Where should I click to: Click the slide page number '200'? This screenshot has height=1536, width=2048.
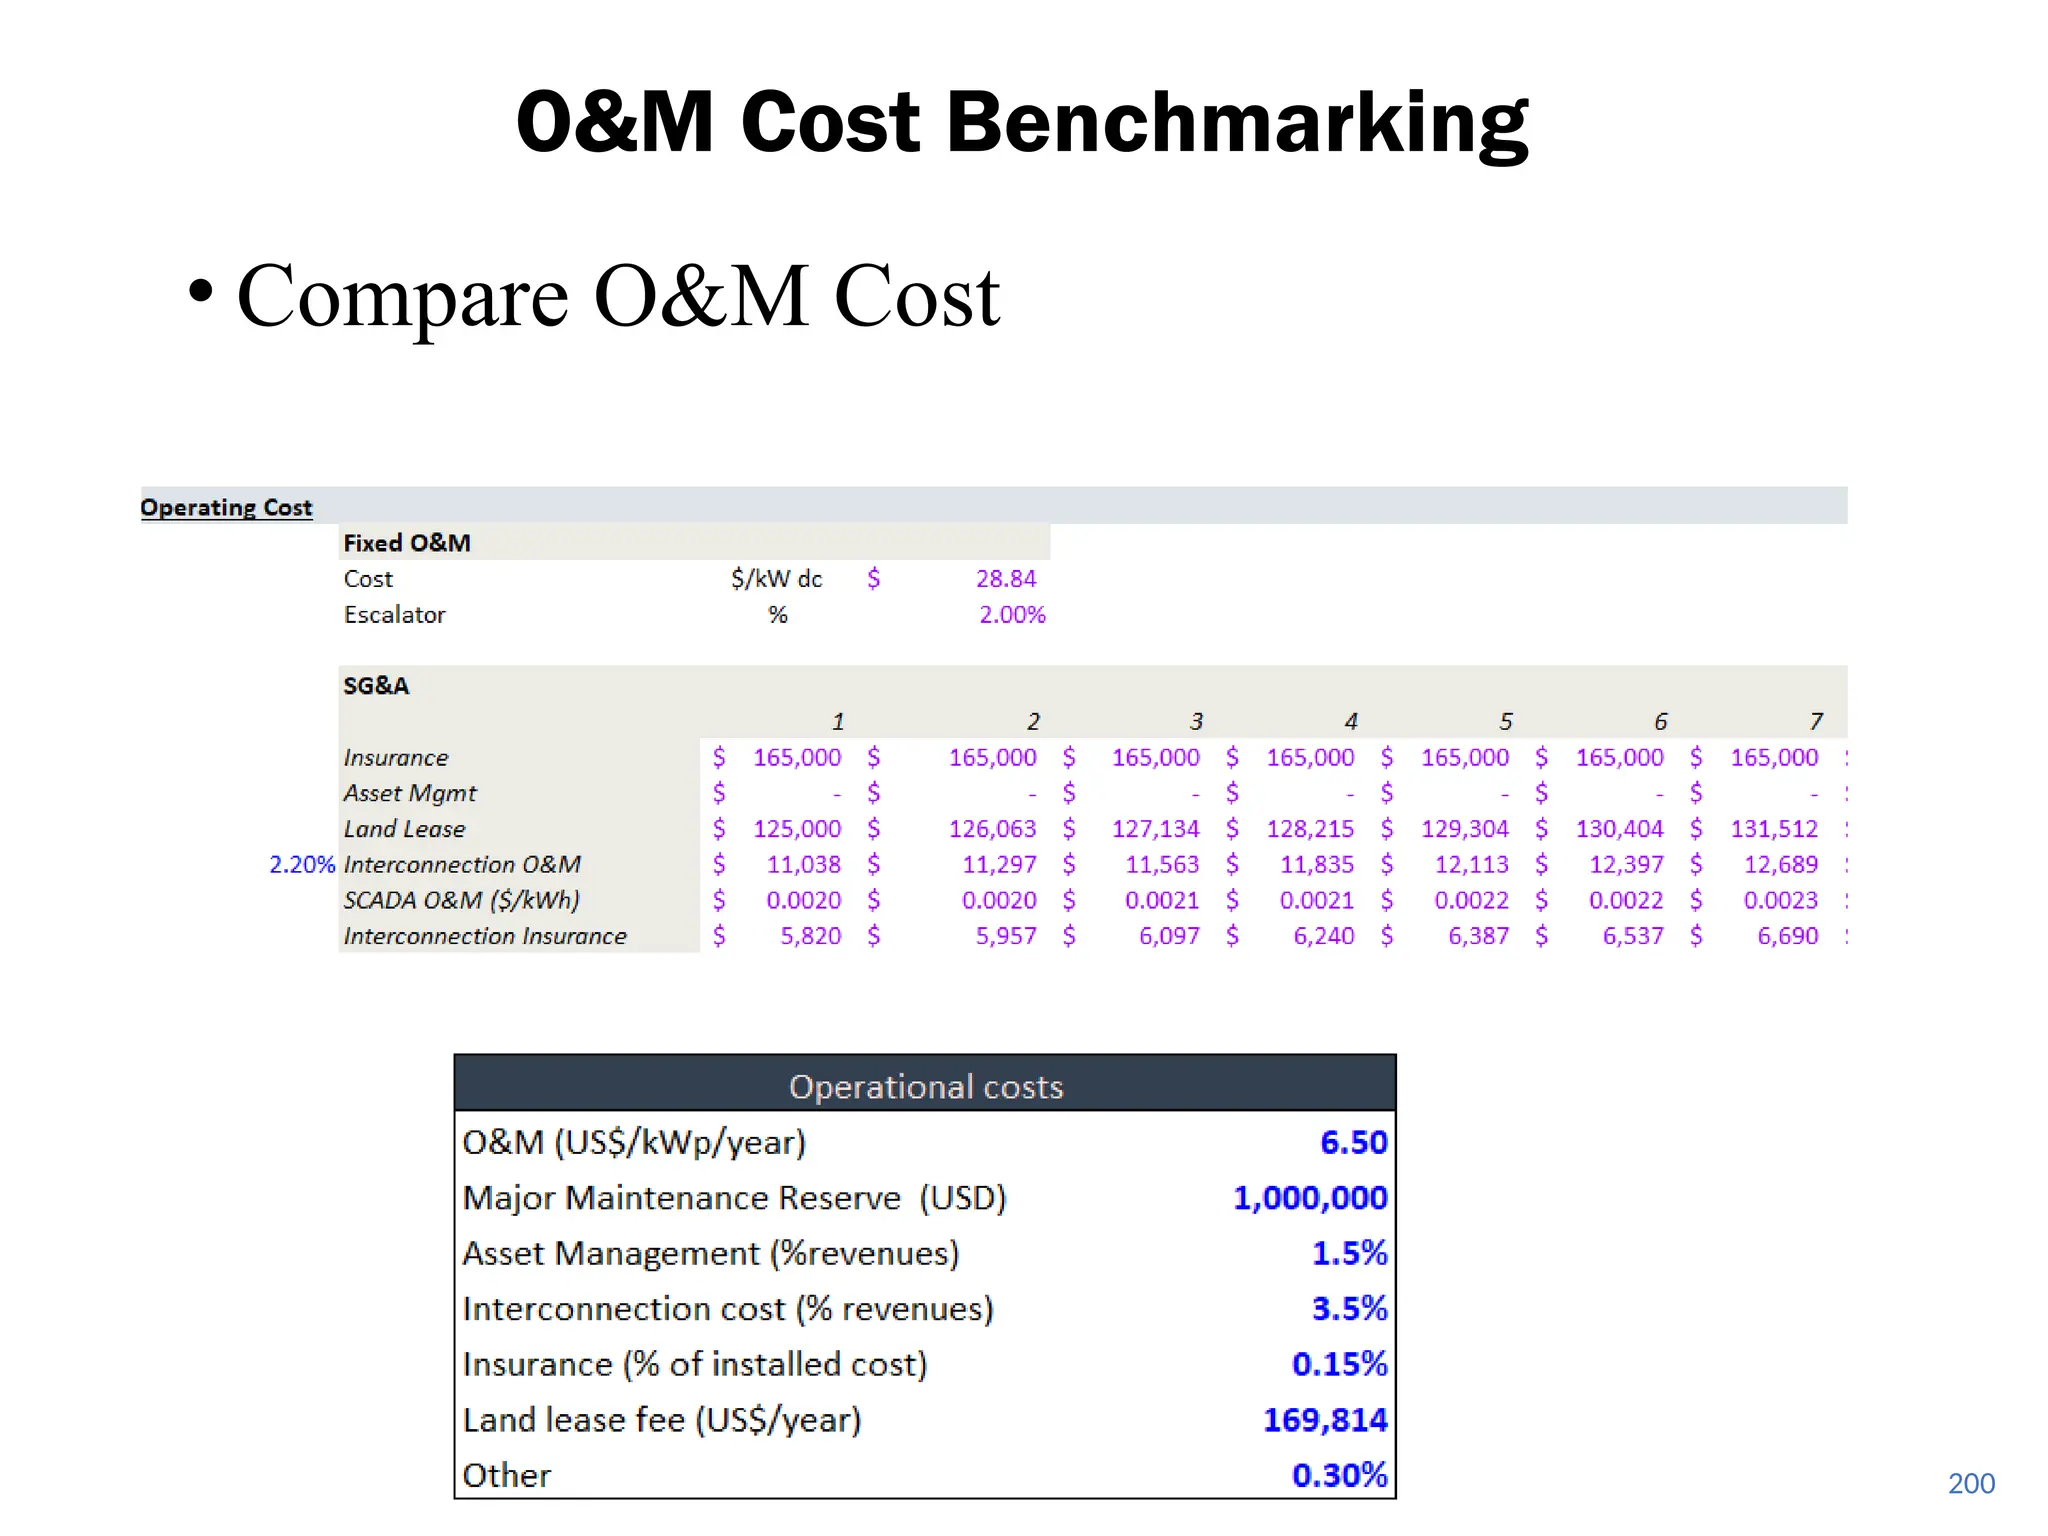1971,1484
